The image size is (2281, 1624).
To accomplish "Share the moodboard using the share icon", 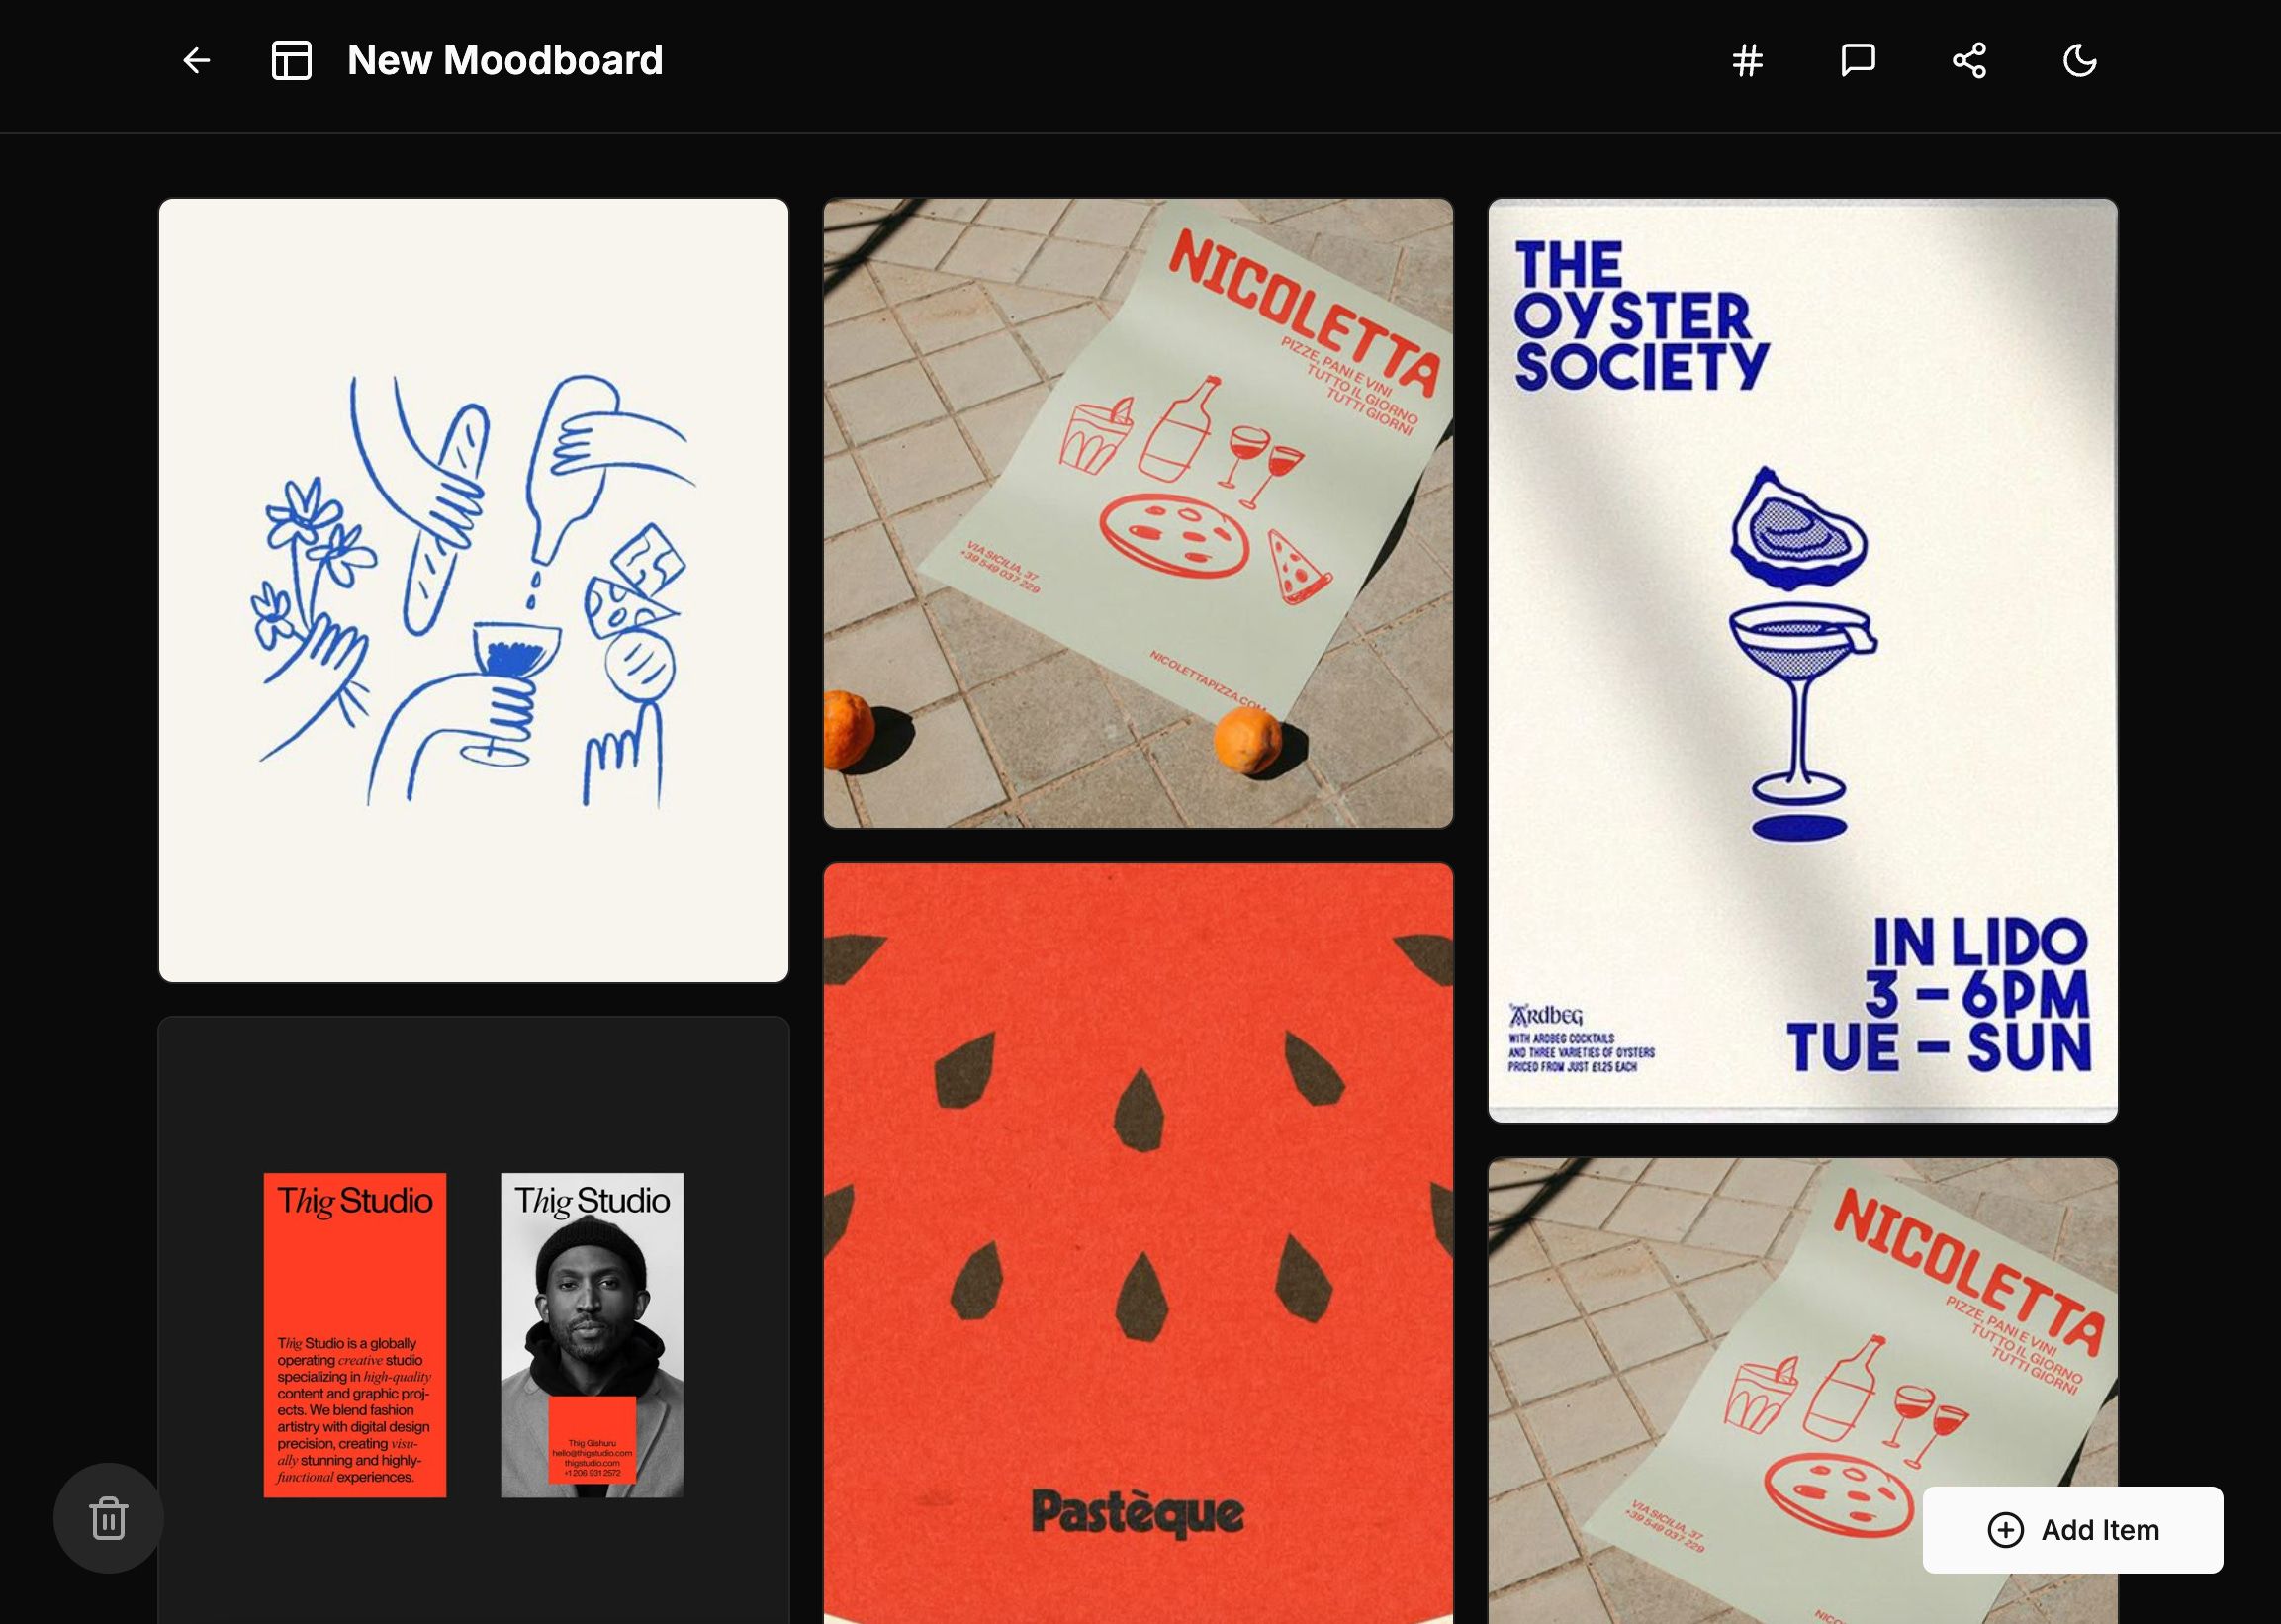I will pyautogui.click(x=1968, y=61).
